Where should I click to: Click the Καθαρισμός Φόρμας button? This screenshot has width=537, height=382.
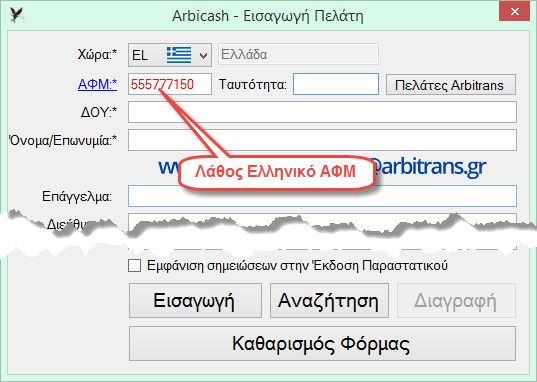322,343
